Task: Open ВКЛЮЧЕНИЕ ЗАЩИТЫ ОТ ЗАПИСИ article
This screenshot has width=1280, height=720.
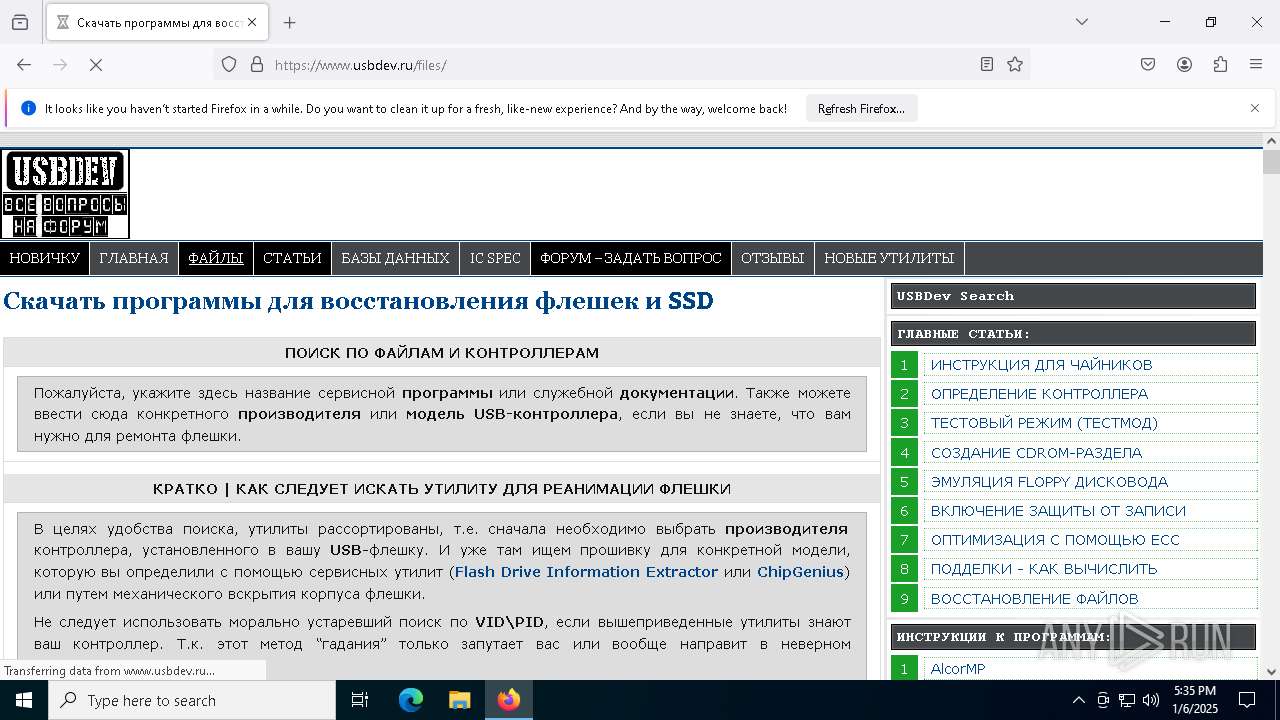Action: click(x=1058, y=511)
